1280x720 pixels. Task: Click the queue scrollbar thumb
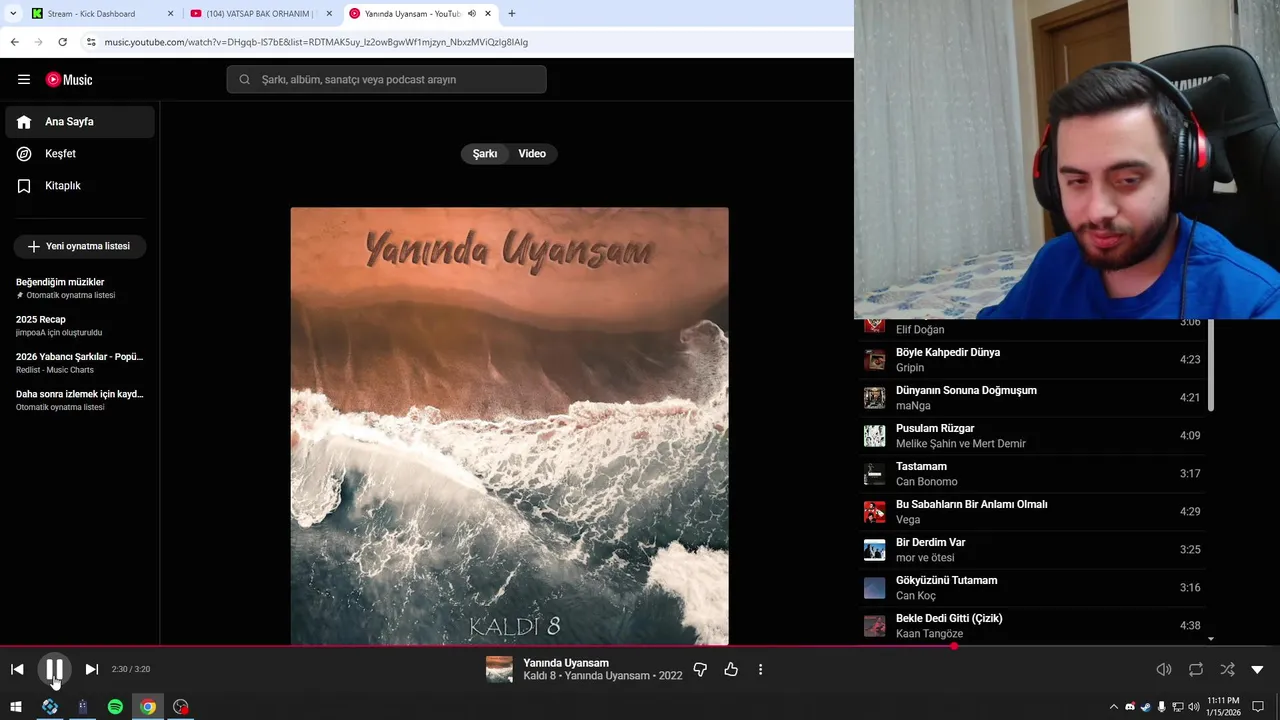click(x=1211, y=365)
